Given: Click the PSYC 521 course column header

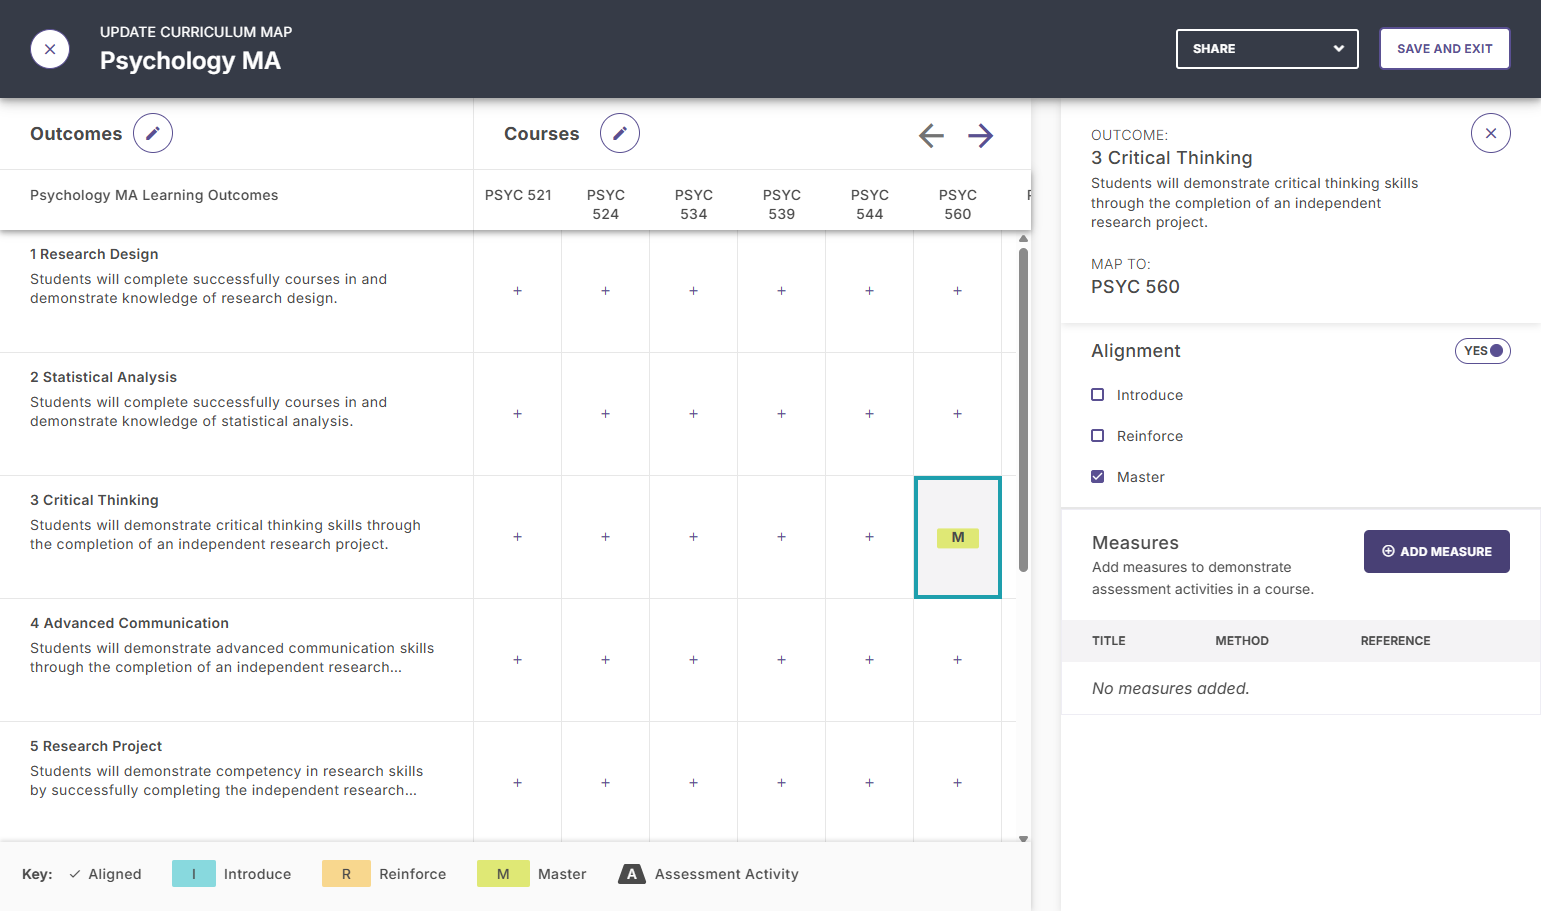Looking at the screenshot, I should pyautogui.click(x=518, y=195).
